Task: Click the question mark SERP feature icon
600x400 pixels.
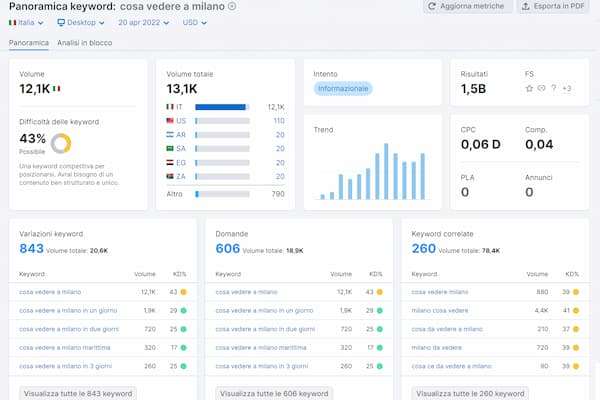Action: click(553, 89)
